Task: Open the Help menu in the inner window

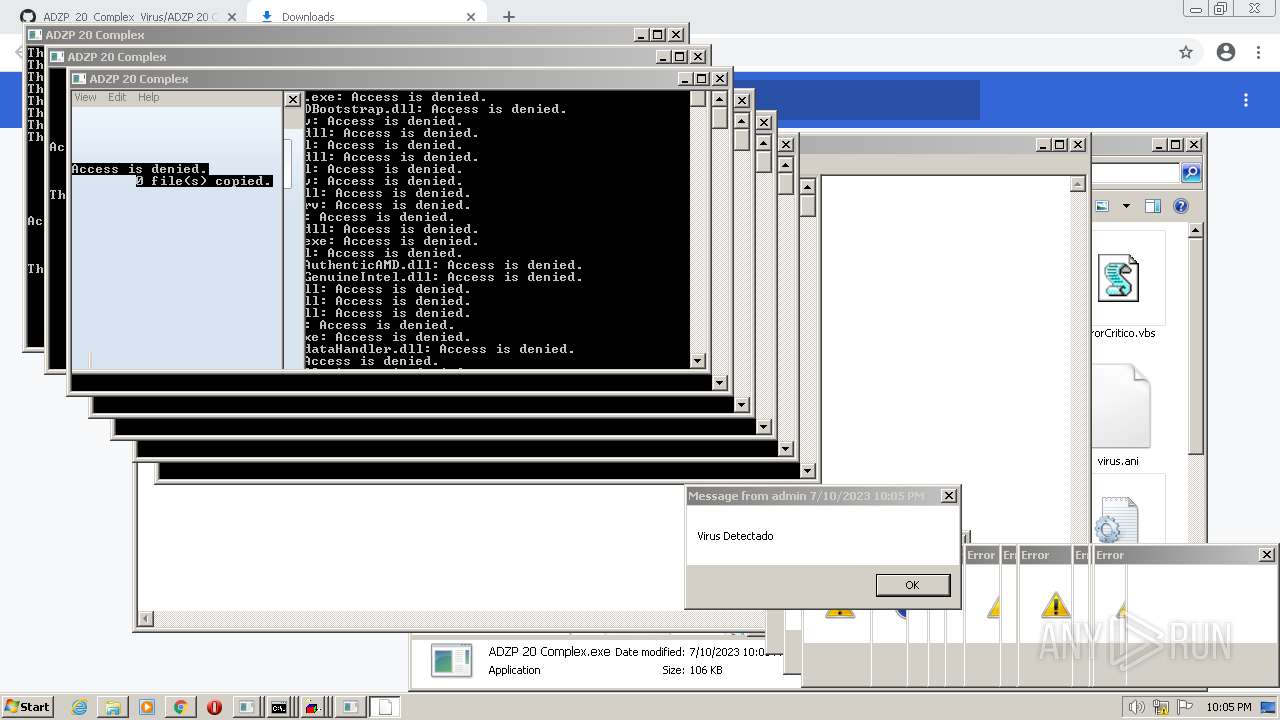Action: (149, 97)
